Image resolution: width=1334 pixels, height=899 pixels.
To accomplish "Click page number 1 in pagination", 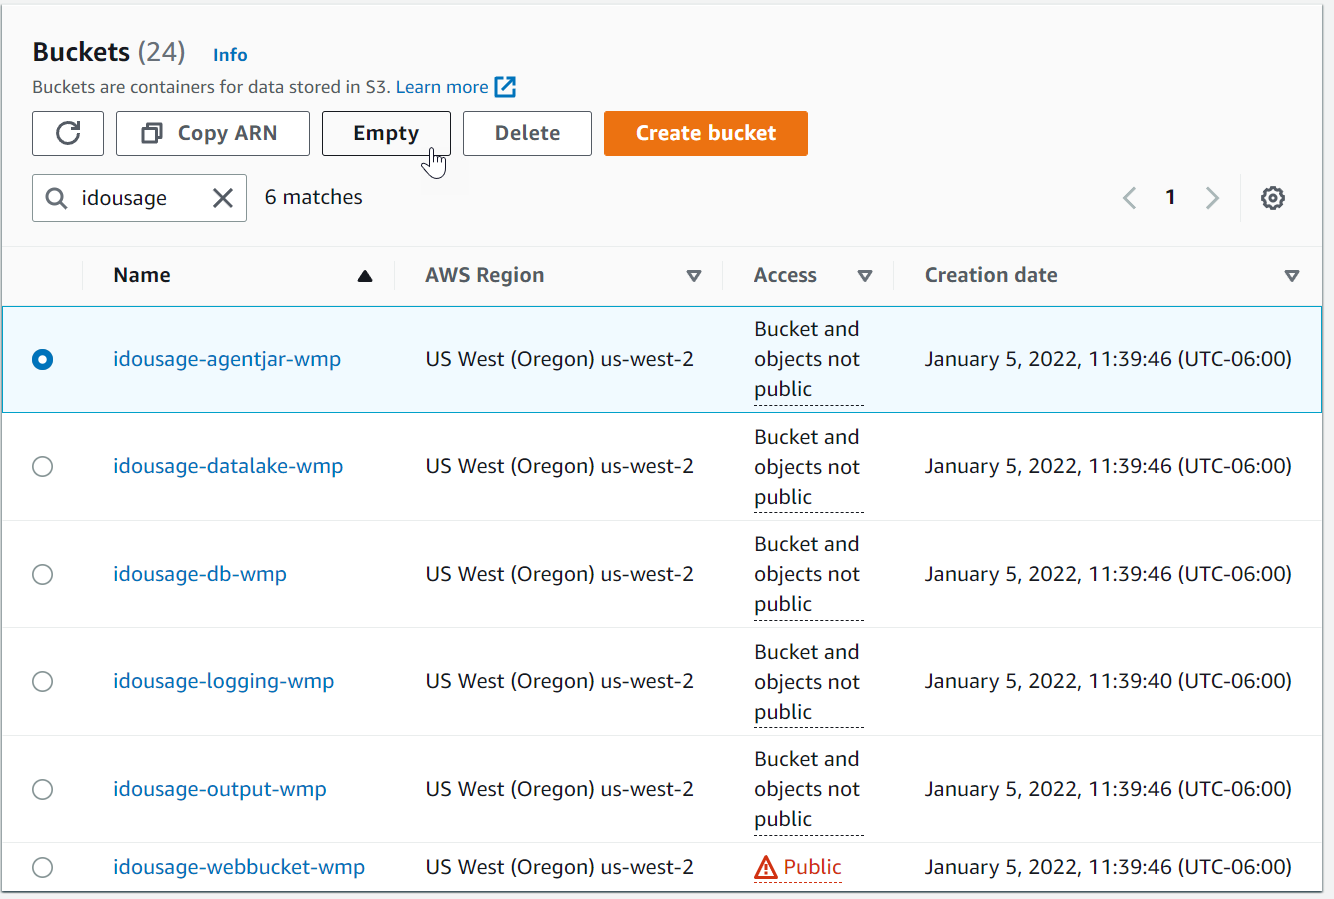I will coord(1170,197).
